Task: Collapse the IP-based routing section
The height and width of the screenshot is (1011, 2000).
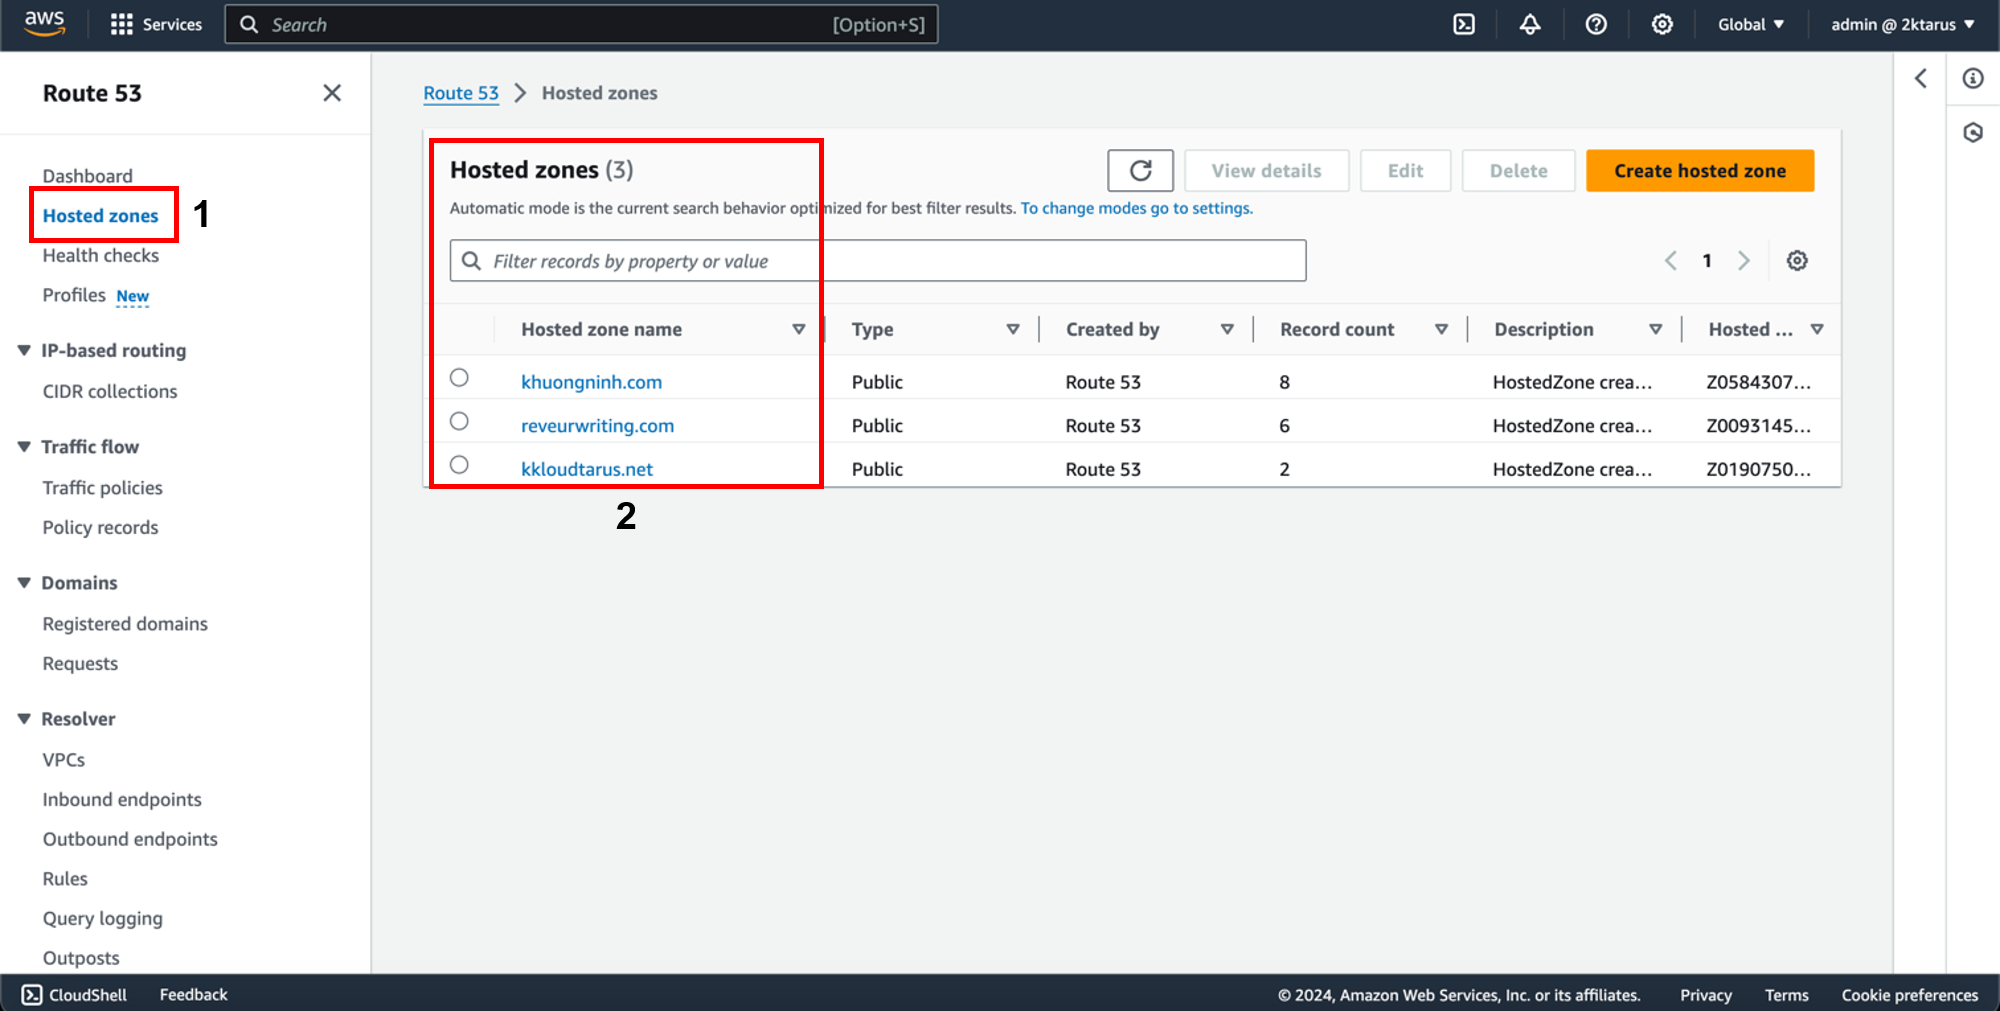Action: [24, 350]
